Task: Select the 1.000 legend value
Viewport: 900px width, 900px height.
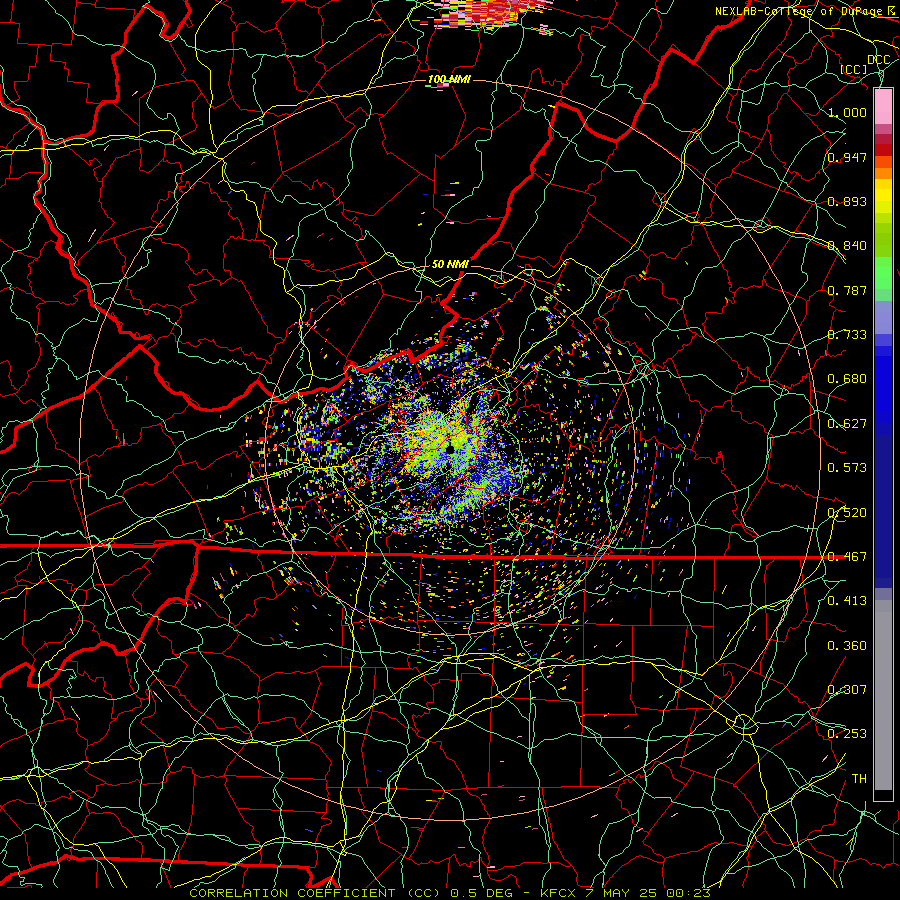Action: [847, 112]
